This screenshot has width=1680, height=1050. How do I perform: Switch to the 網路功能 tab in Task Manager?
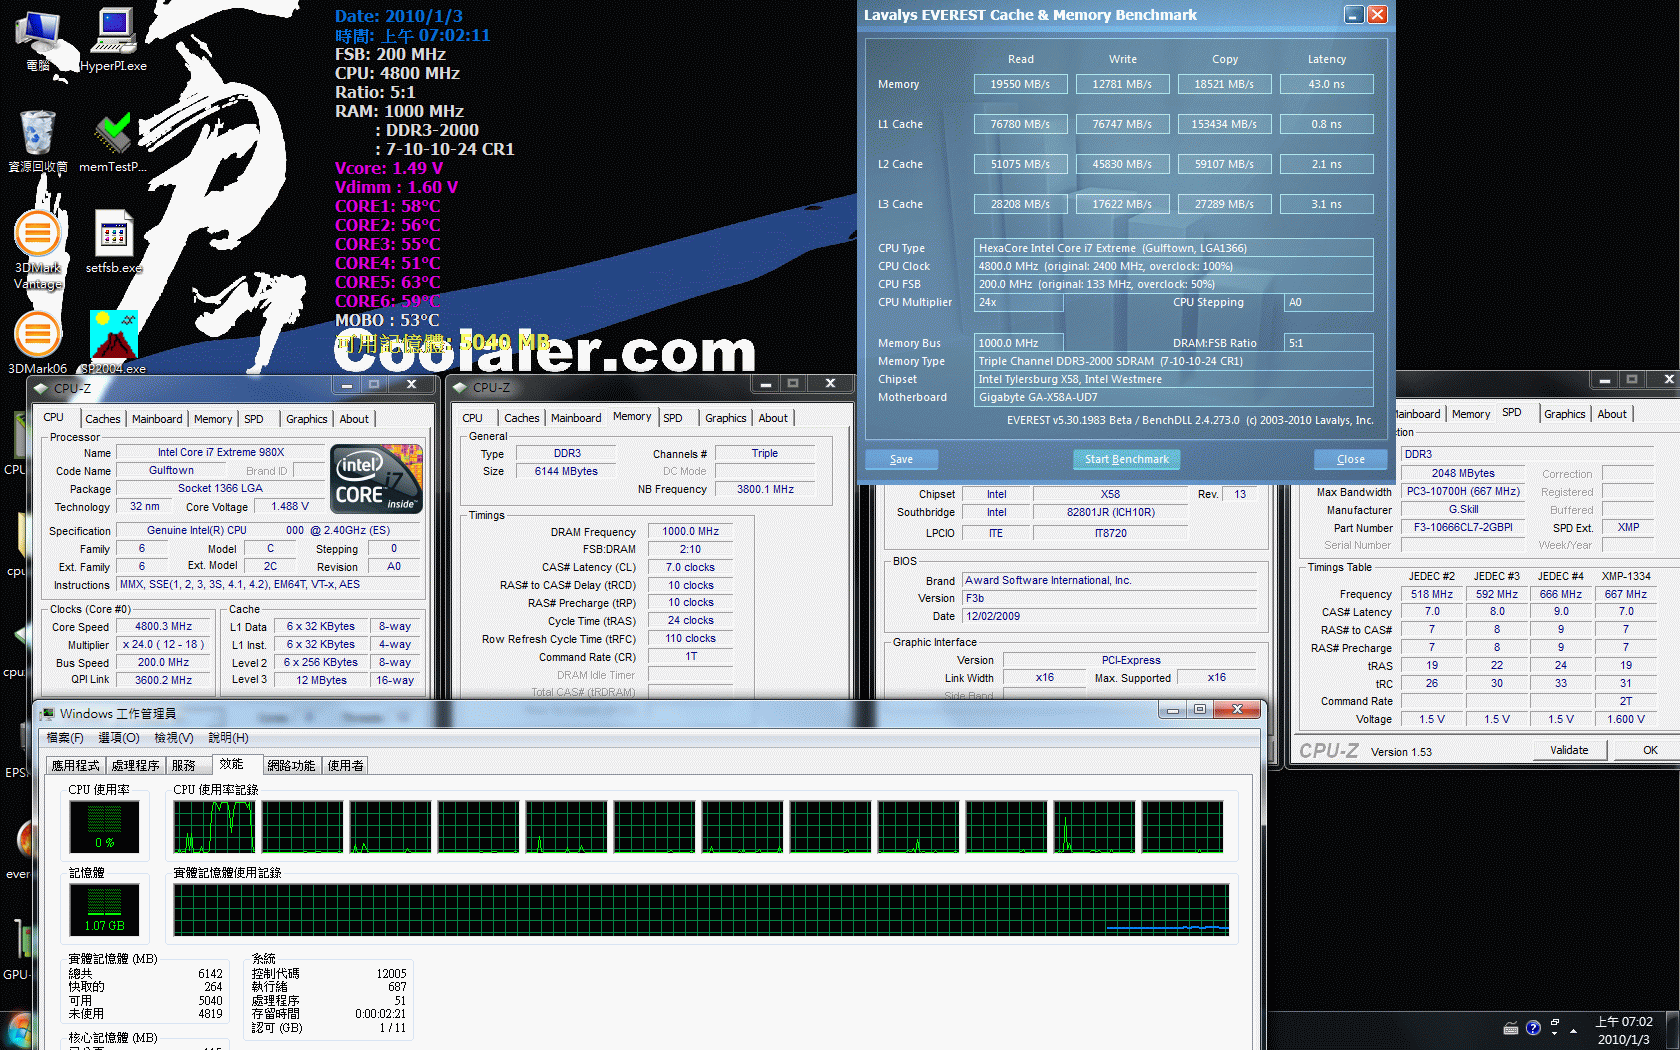coord(292,765)
